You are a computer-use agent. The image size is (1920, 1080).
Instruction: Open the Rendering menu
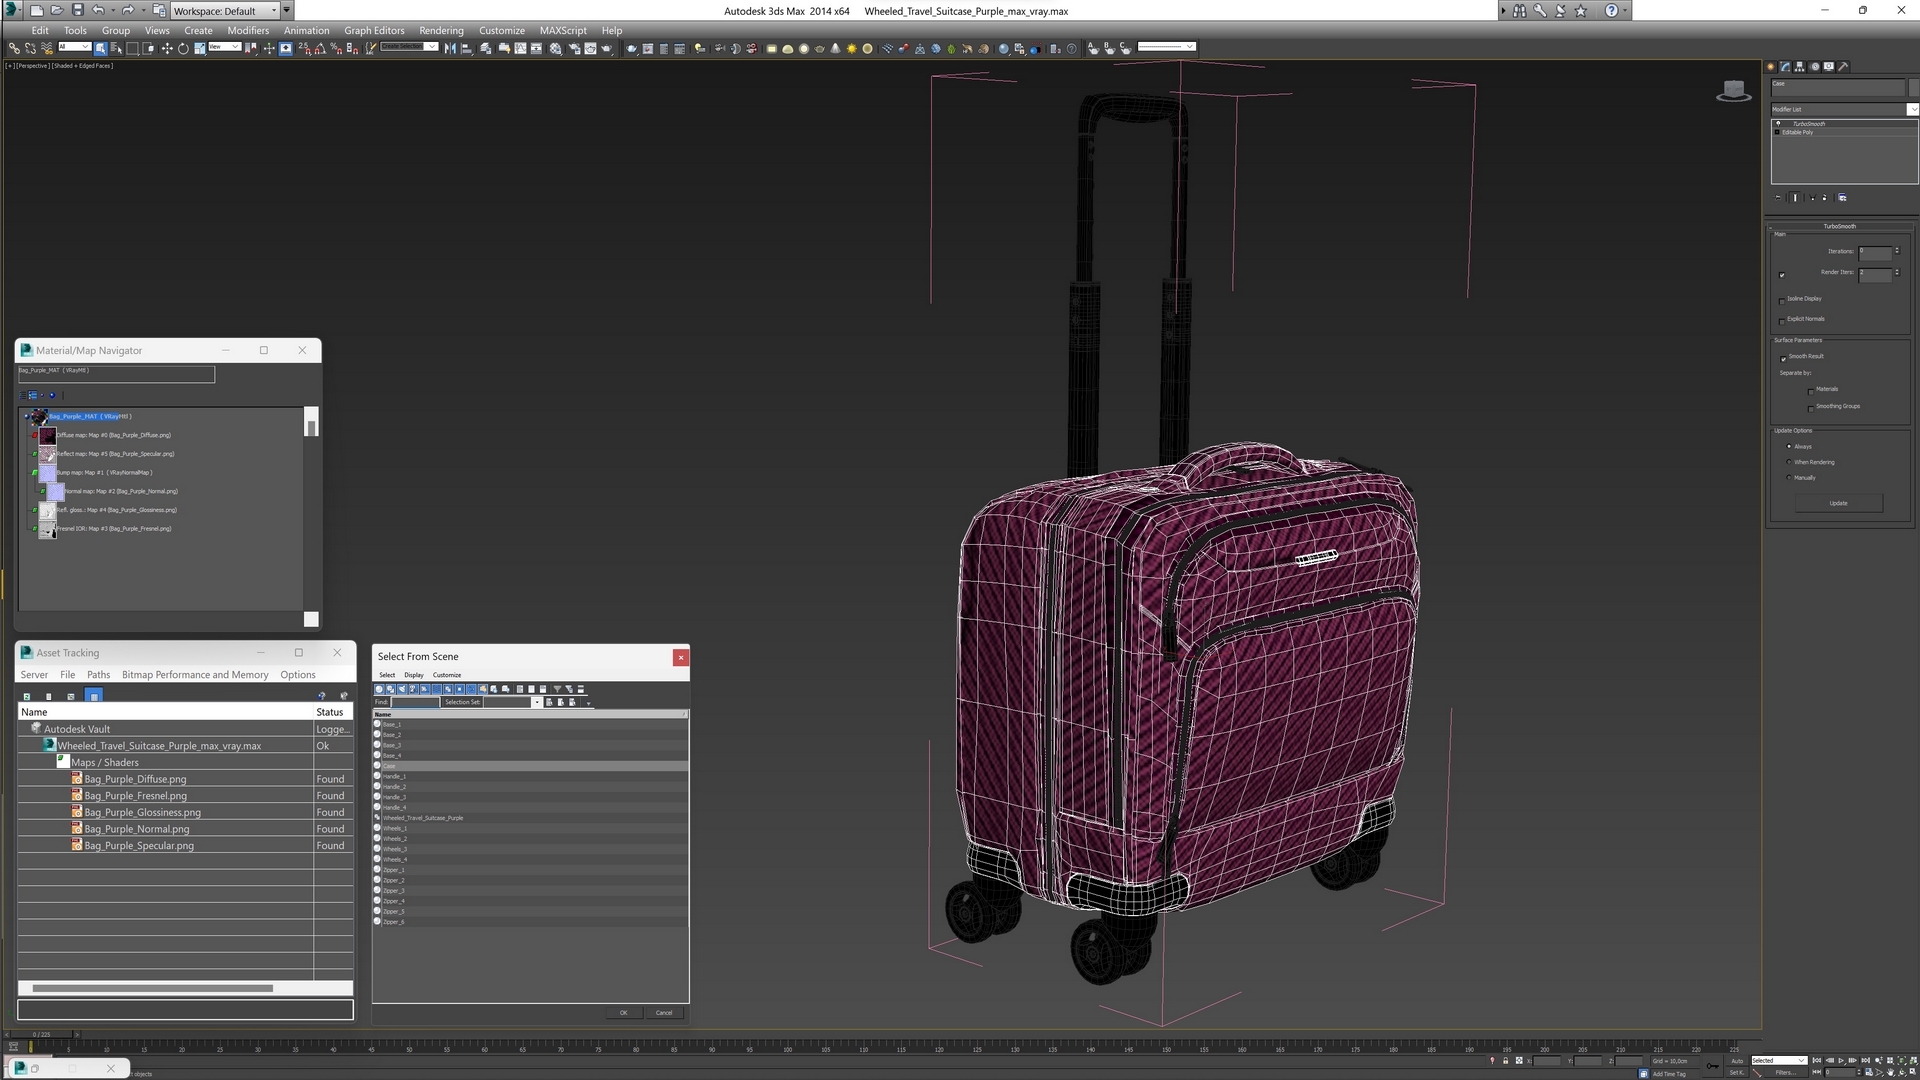coord(441,30)
